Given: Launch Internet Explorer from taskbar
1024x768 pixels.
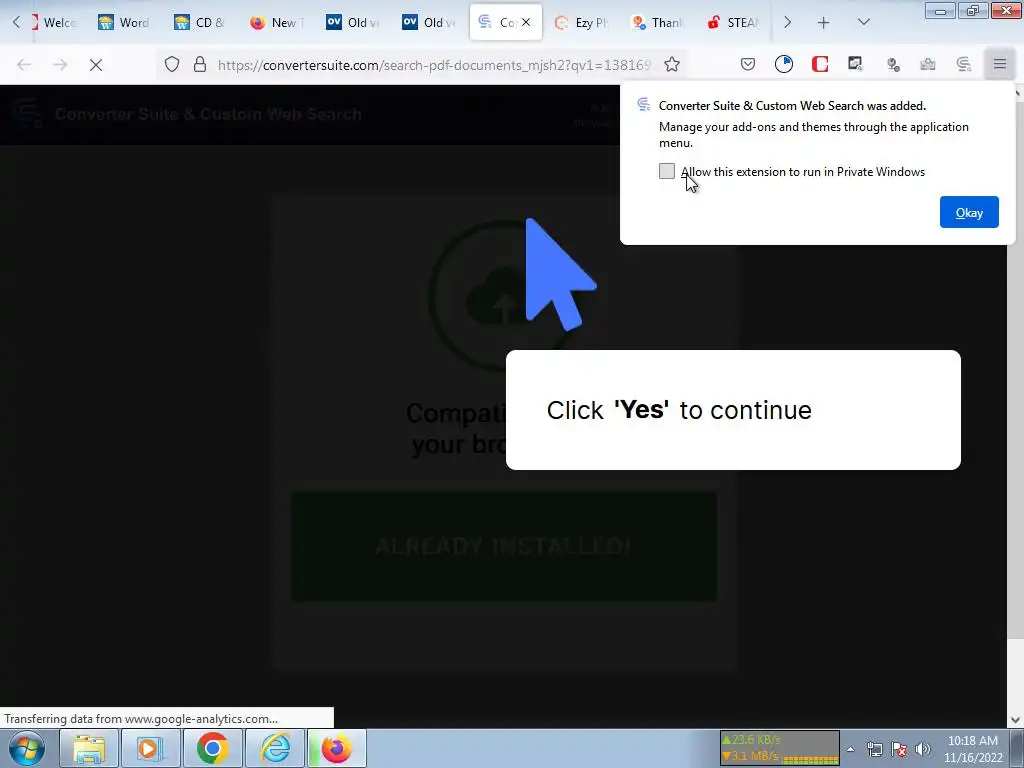Looking at the screenshot, I should point(274,748).
